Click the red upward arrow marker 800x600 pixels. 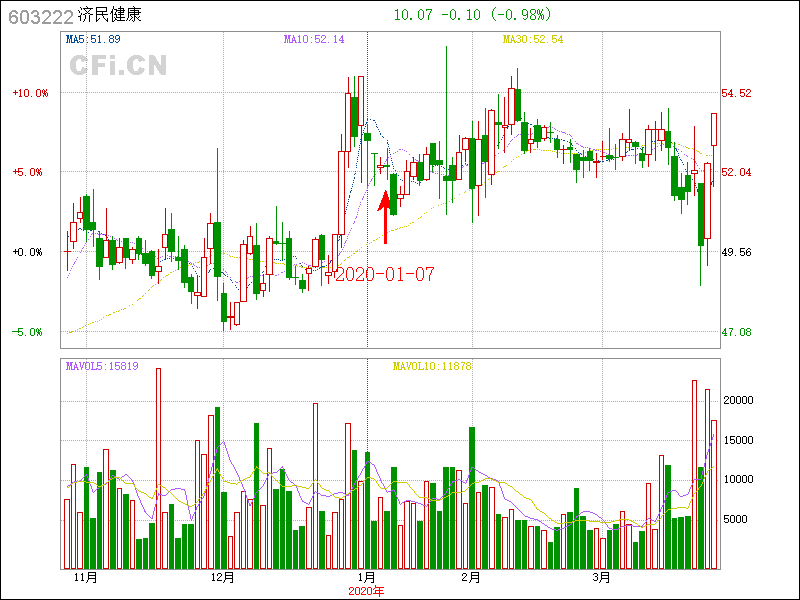point(385,217)
